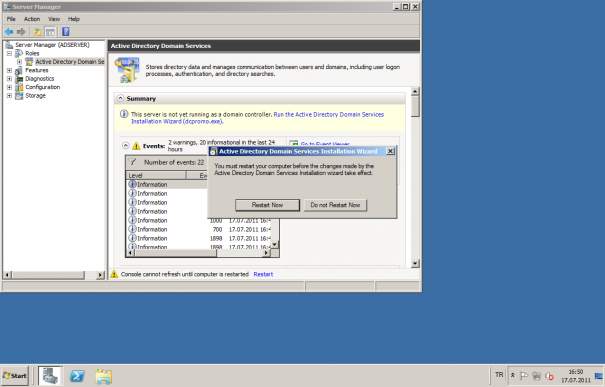Image resolution: width=605 pixels, height=387 pixels.
Task: Select the Information event with ID 1000
Action: click(199, 221)
